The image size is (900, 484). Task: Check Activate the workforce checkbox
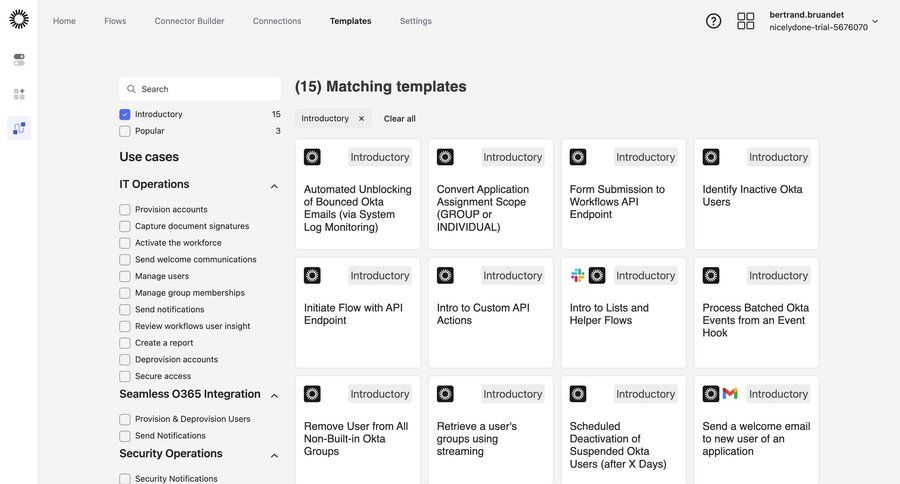pos(125,243)
